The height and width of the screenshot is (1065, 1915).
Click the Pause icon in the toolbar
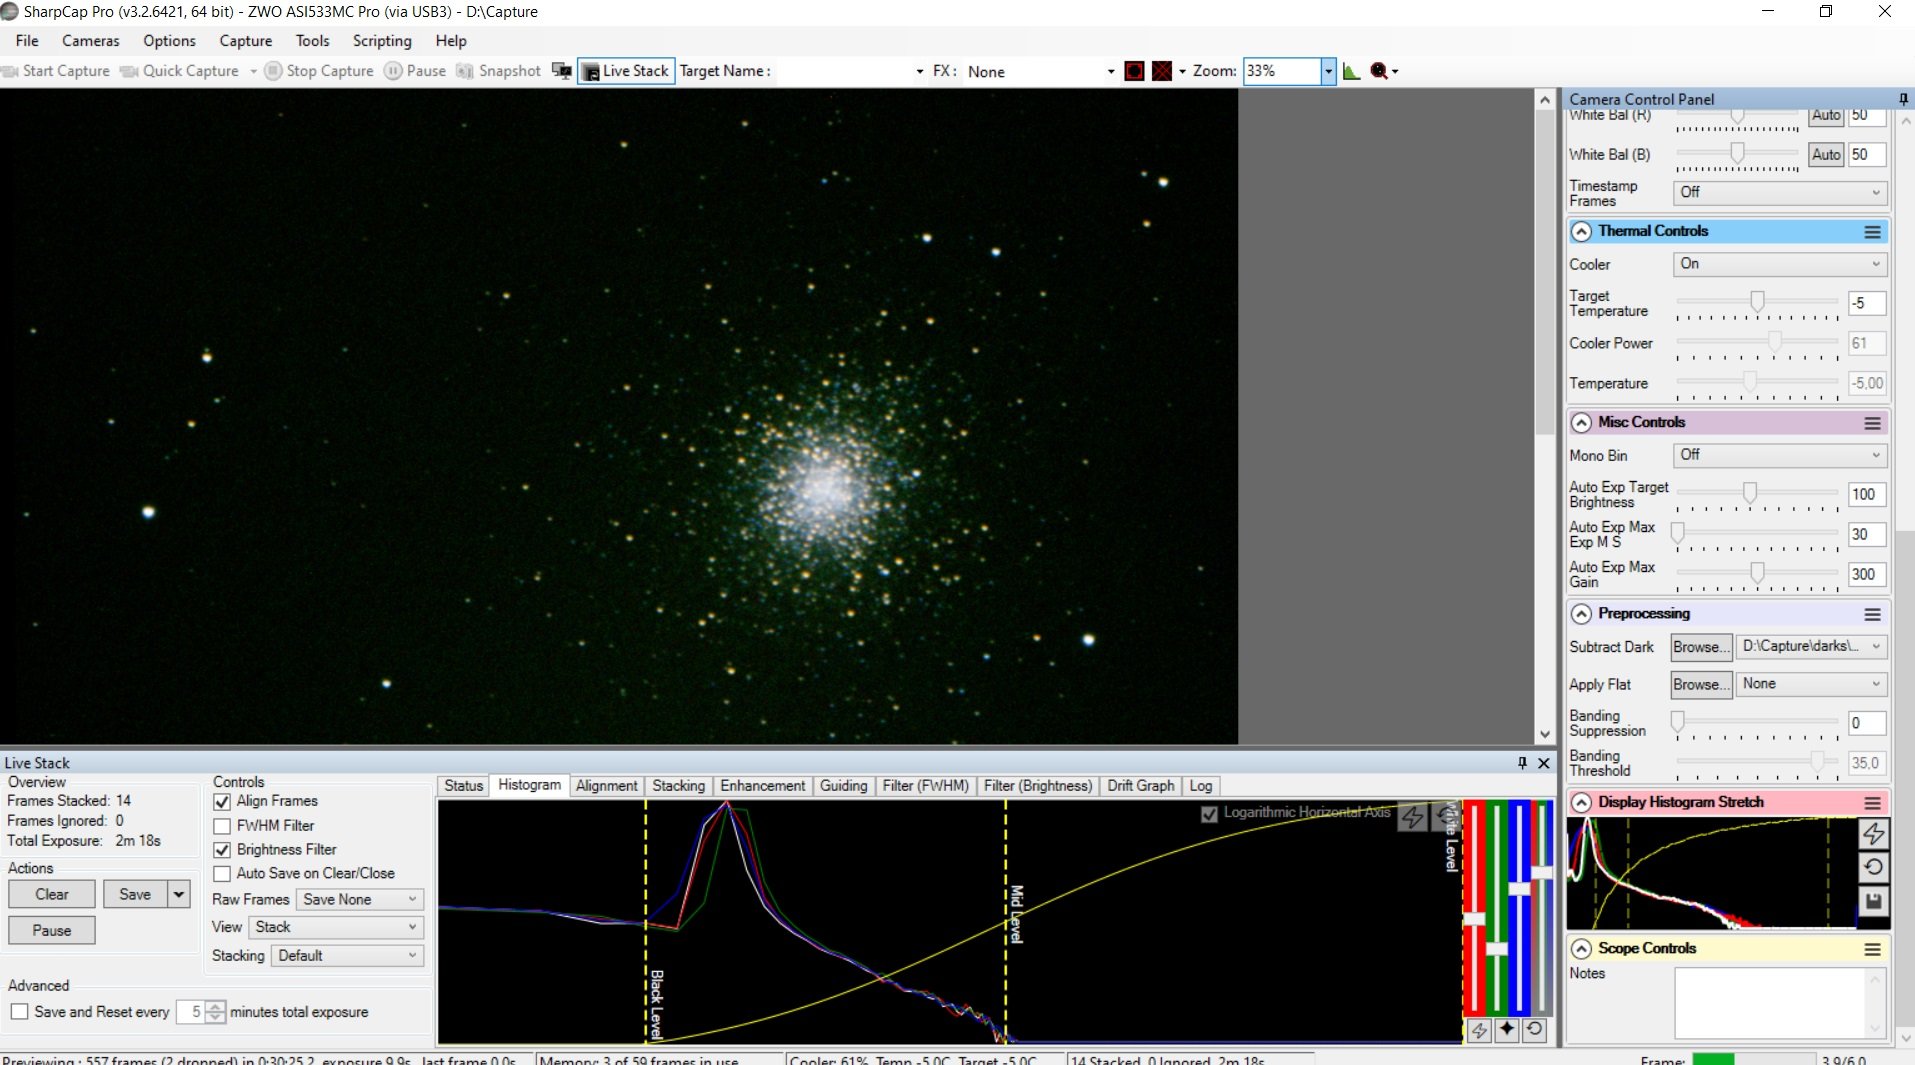pyautogui.click(x=393, y=71)
